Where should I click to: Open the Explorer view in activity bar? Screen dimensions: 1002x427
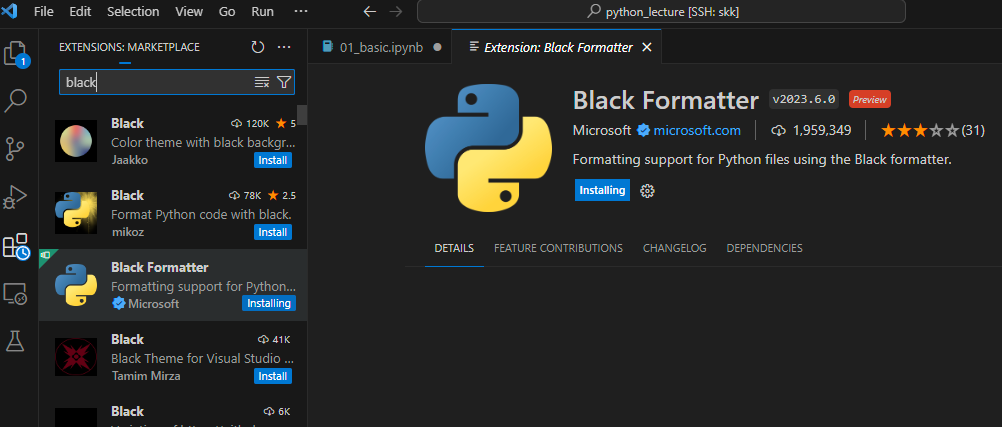click(x=17, y=54)
